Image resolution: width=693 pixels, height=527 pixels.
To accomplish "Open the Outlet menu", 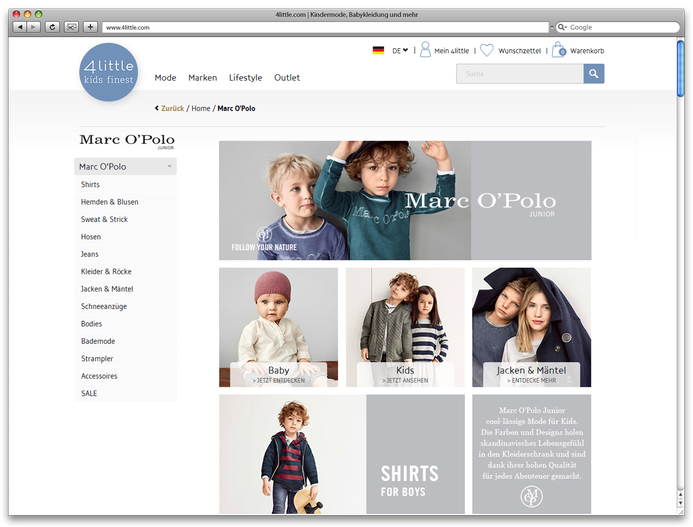I will click(287, 78).
